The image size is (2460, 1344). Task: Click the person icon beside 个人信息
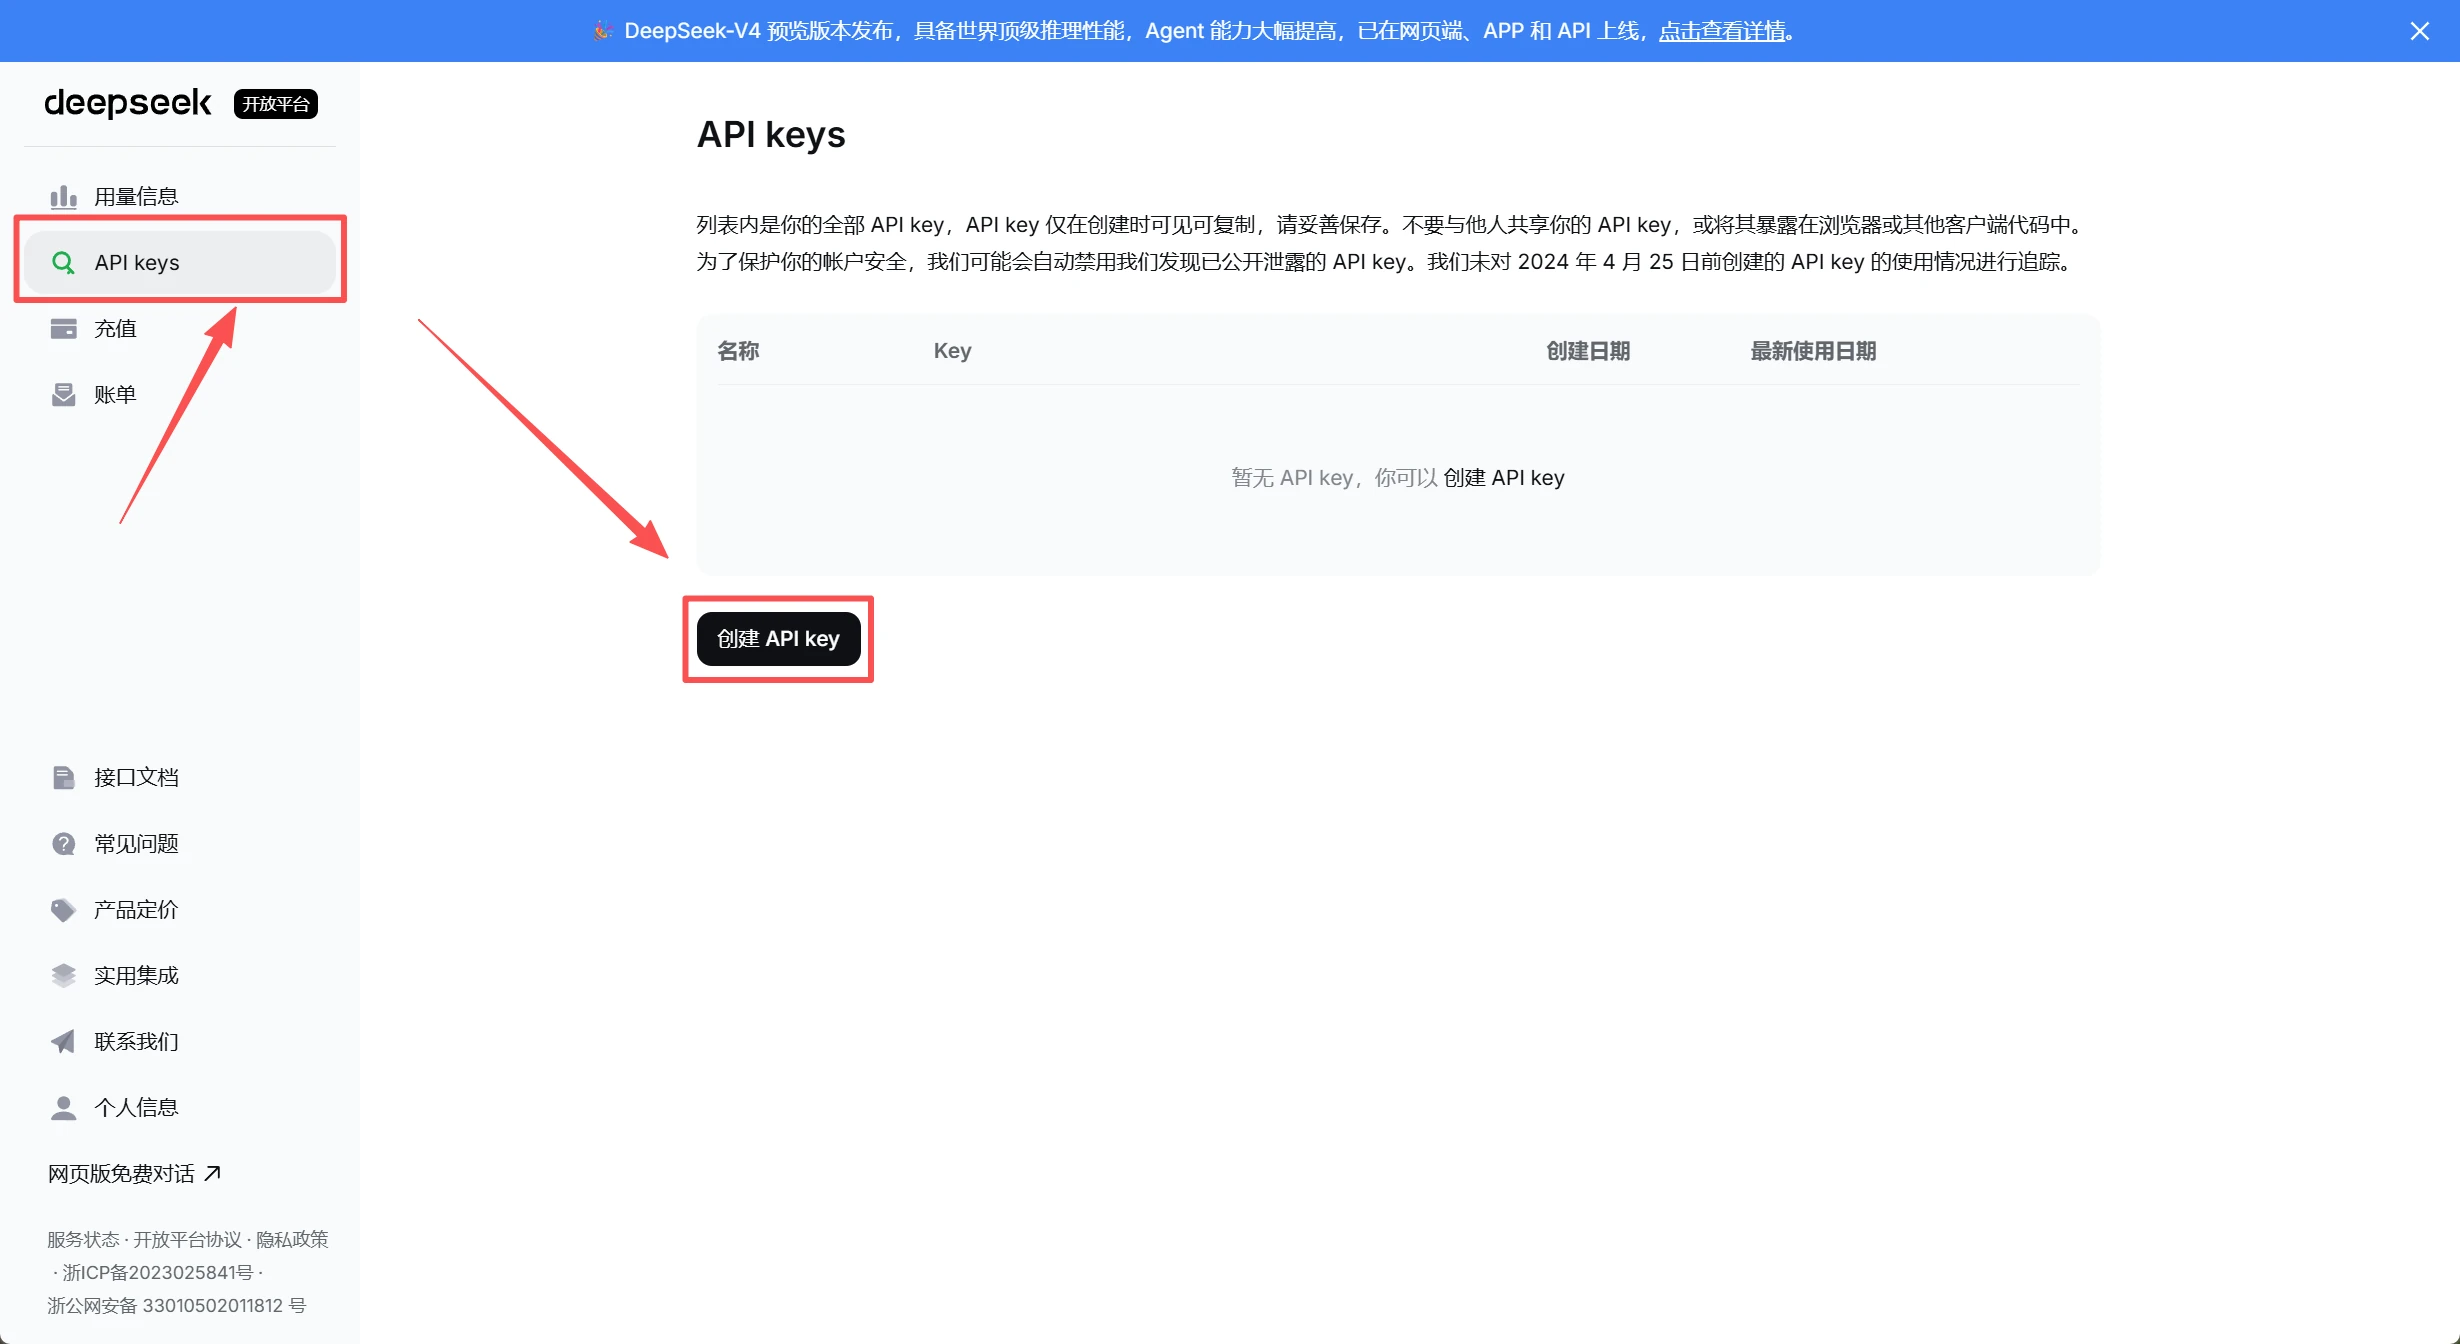63,1107
